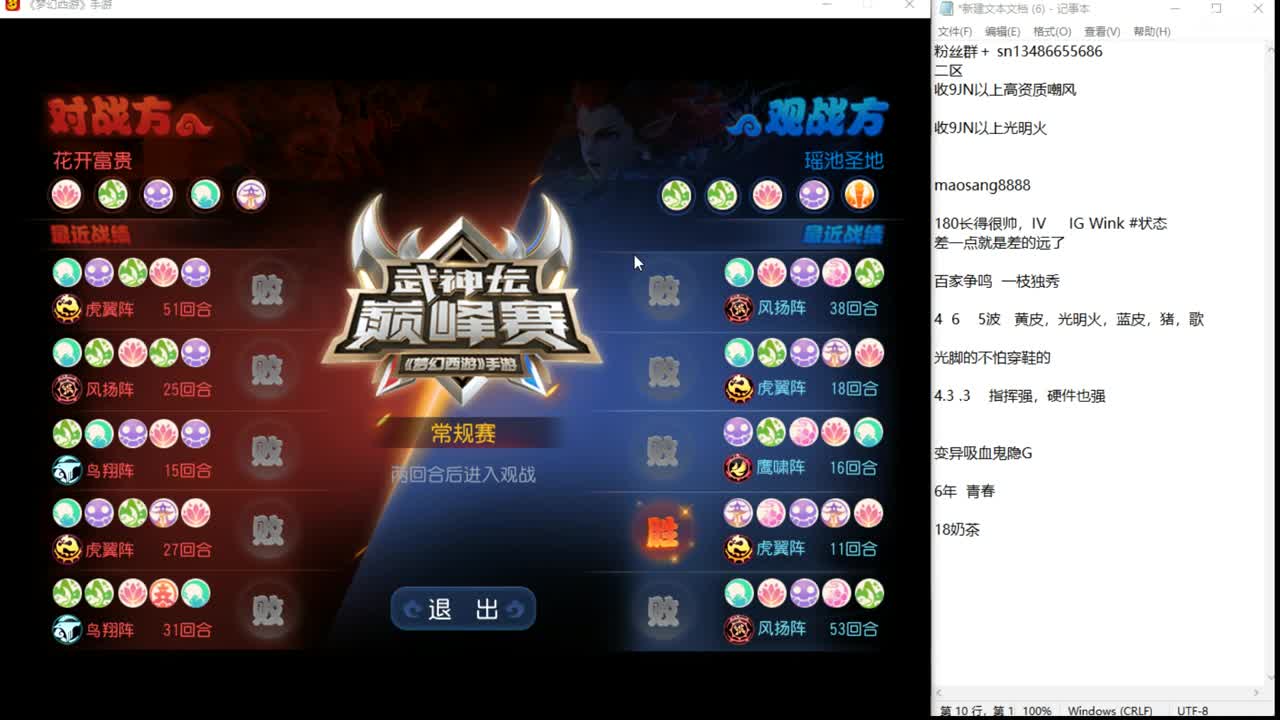Click the line 变异吸血鬼隐G in Notepad
The width and height of the screenshot is (1280, 720).
point(983,453)
